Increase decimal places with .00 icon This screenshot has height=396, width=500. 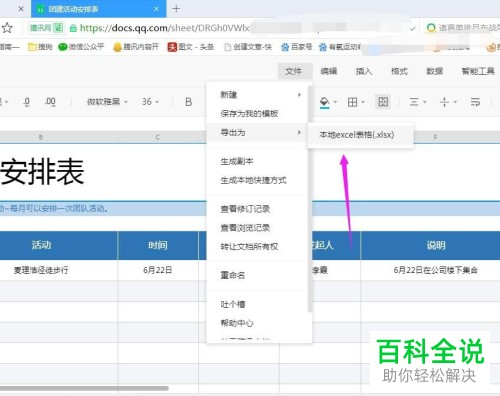50,102
